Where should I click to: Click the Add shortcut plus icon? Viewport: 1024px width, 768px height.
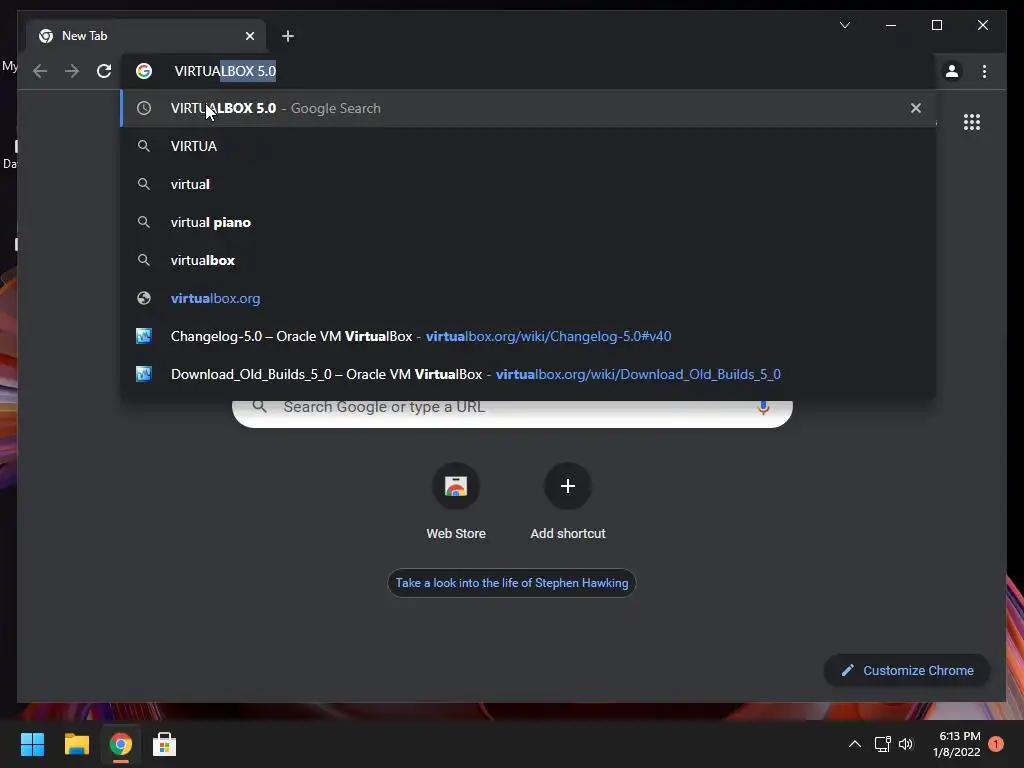(x=568, y=486)
